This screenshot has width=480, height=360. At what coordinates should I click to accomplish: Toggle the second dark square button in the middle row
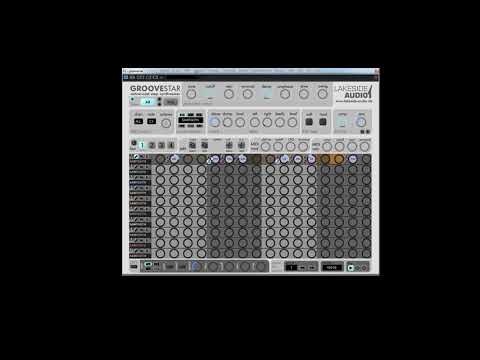point(323,122)
